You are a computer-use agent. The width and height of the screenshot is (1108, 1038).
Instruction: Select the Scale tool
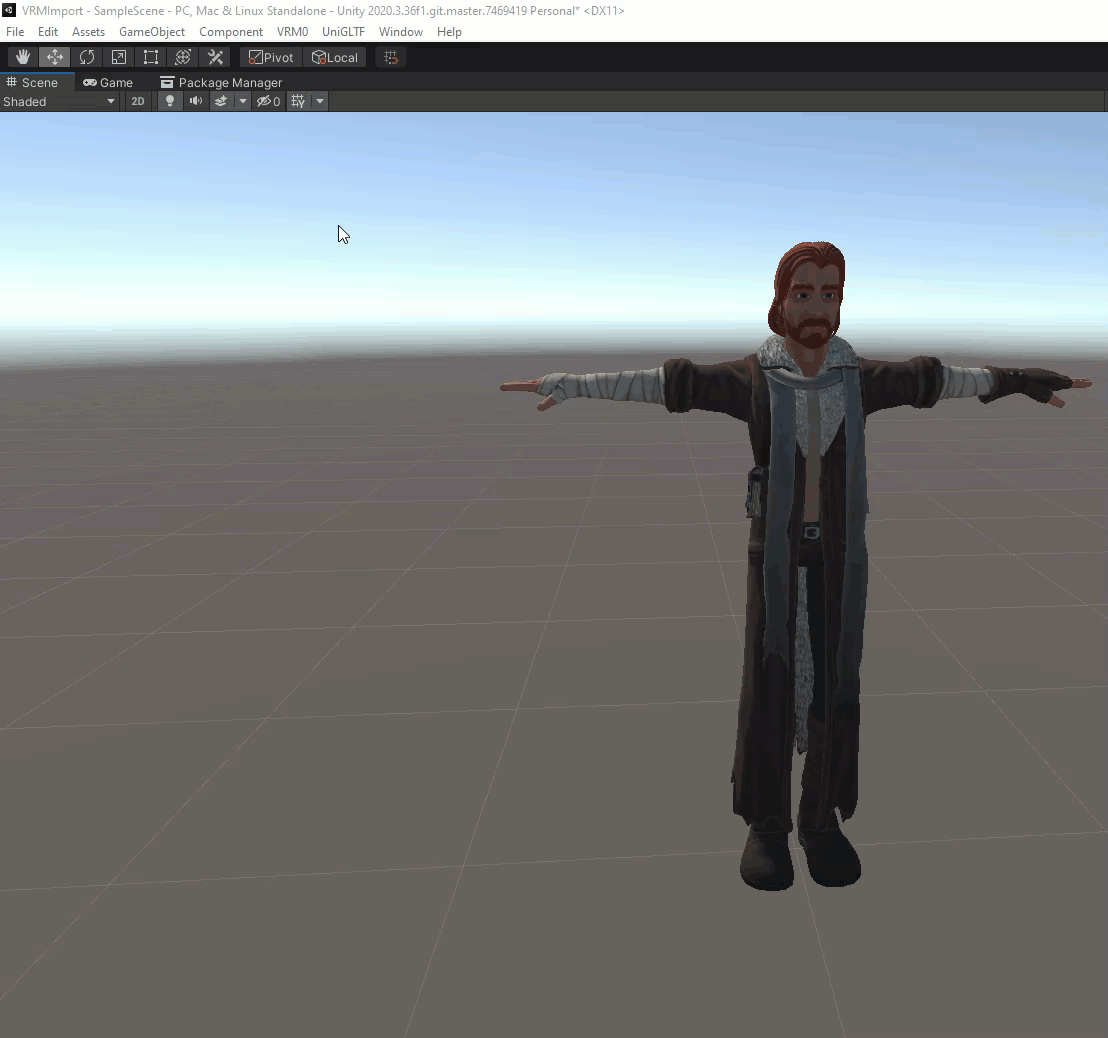pos(119,57)
